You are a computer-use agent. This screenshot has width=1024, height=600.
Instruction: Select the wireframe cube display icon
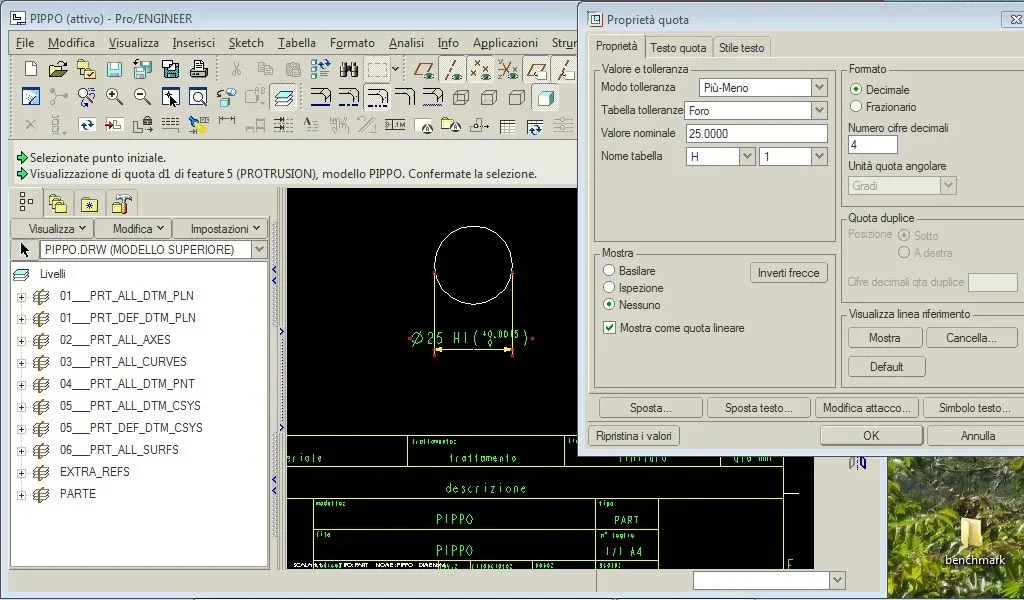462,97
